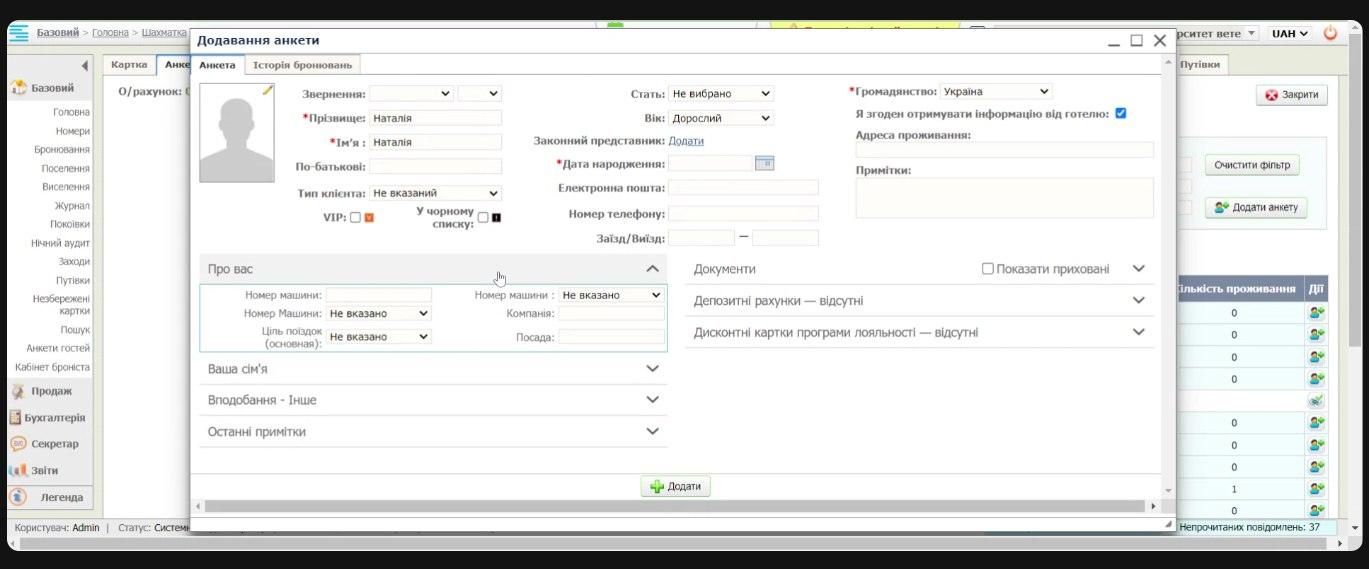
Task: Open the Громадянство dropdown
Action: click(x=995, y=91)
